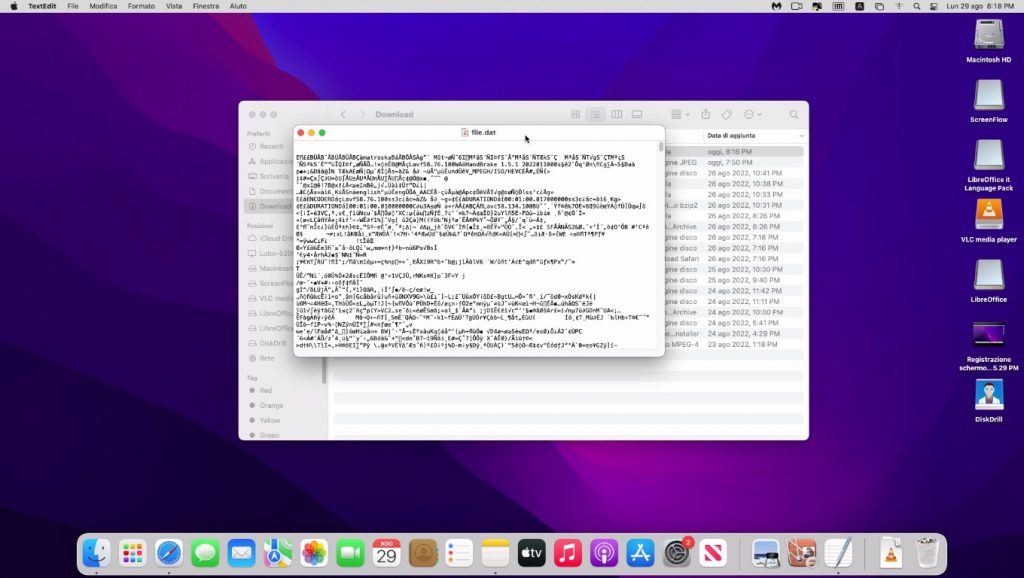
Task: Switch Finder to gallery view
Action: pos(638,114)
